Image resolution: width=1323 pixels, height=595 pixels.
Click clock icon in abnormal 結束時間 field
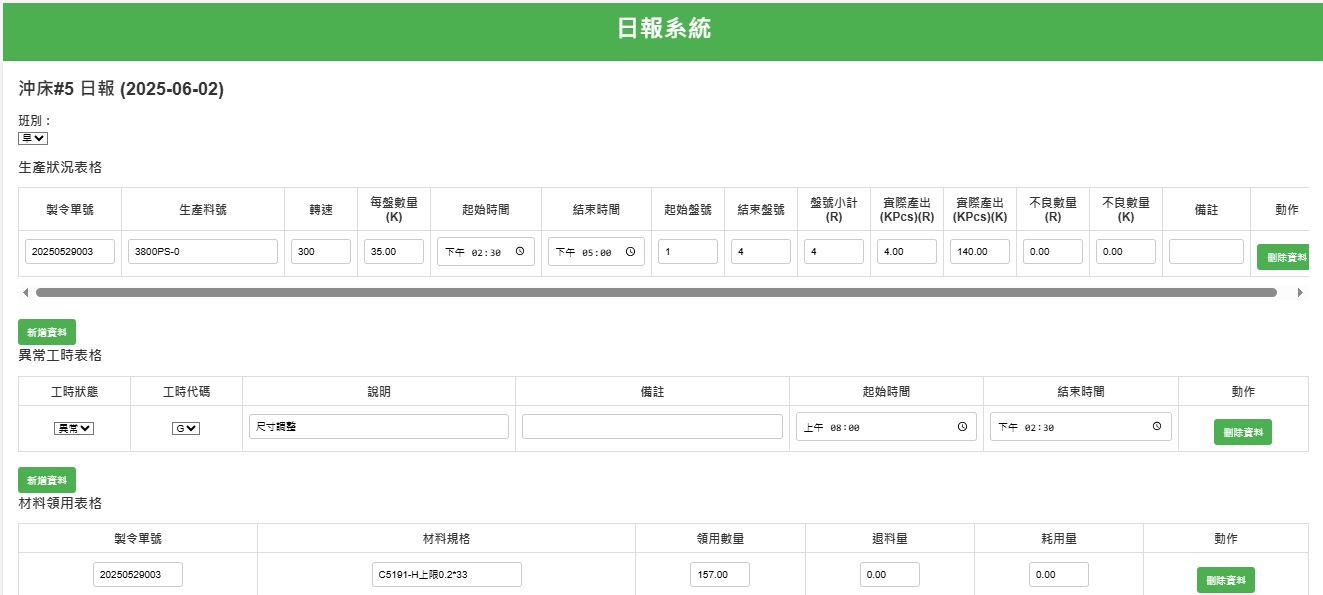(1156, 426)
